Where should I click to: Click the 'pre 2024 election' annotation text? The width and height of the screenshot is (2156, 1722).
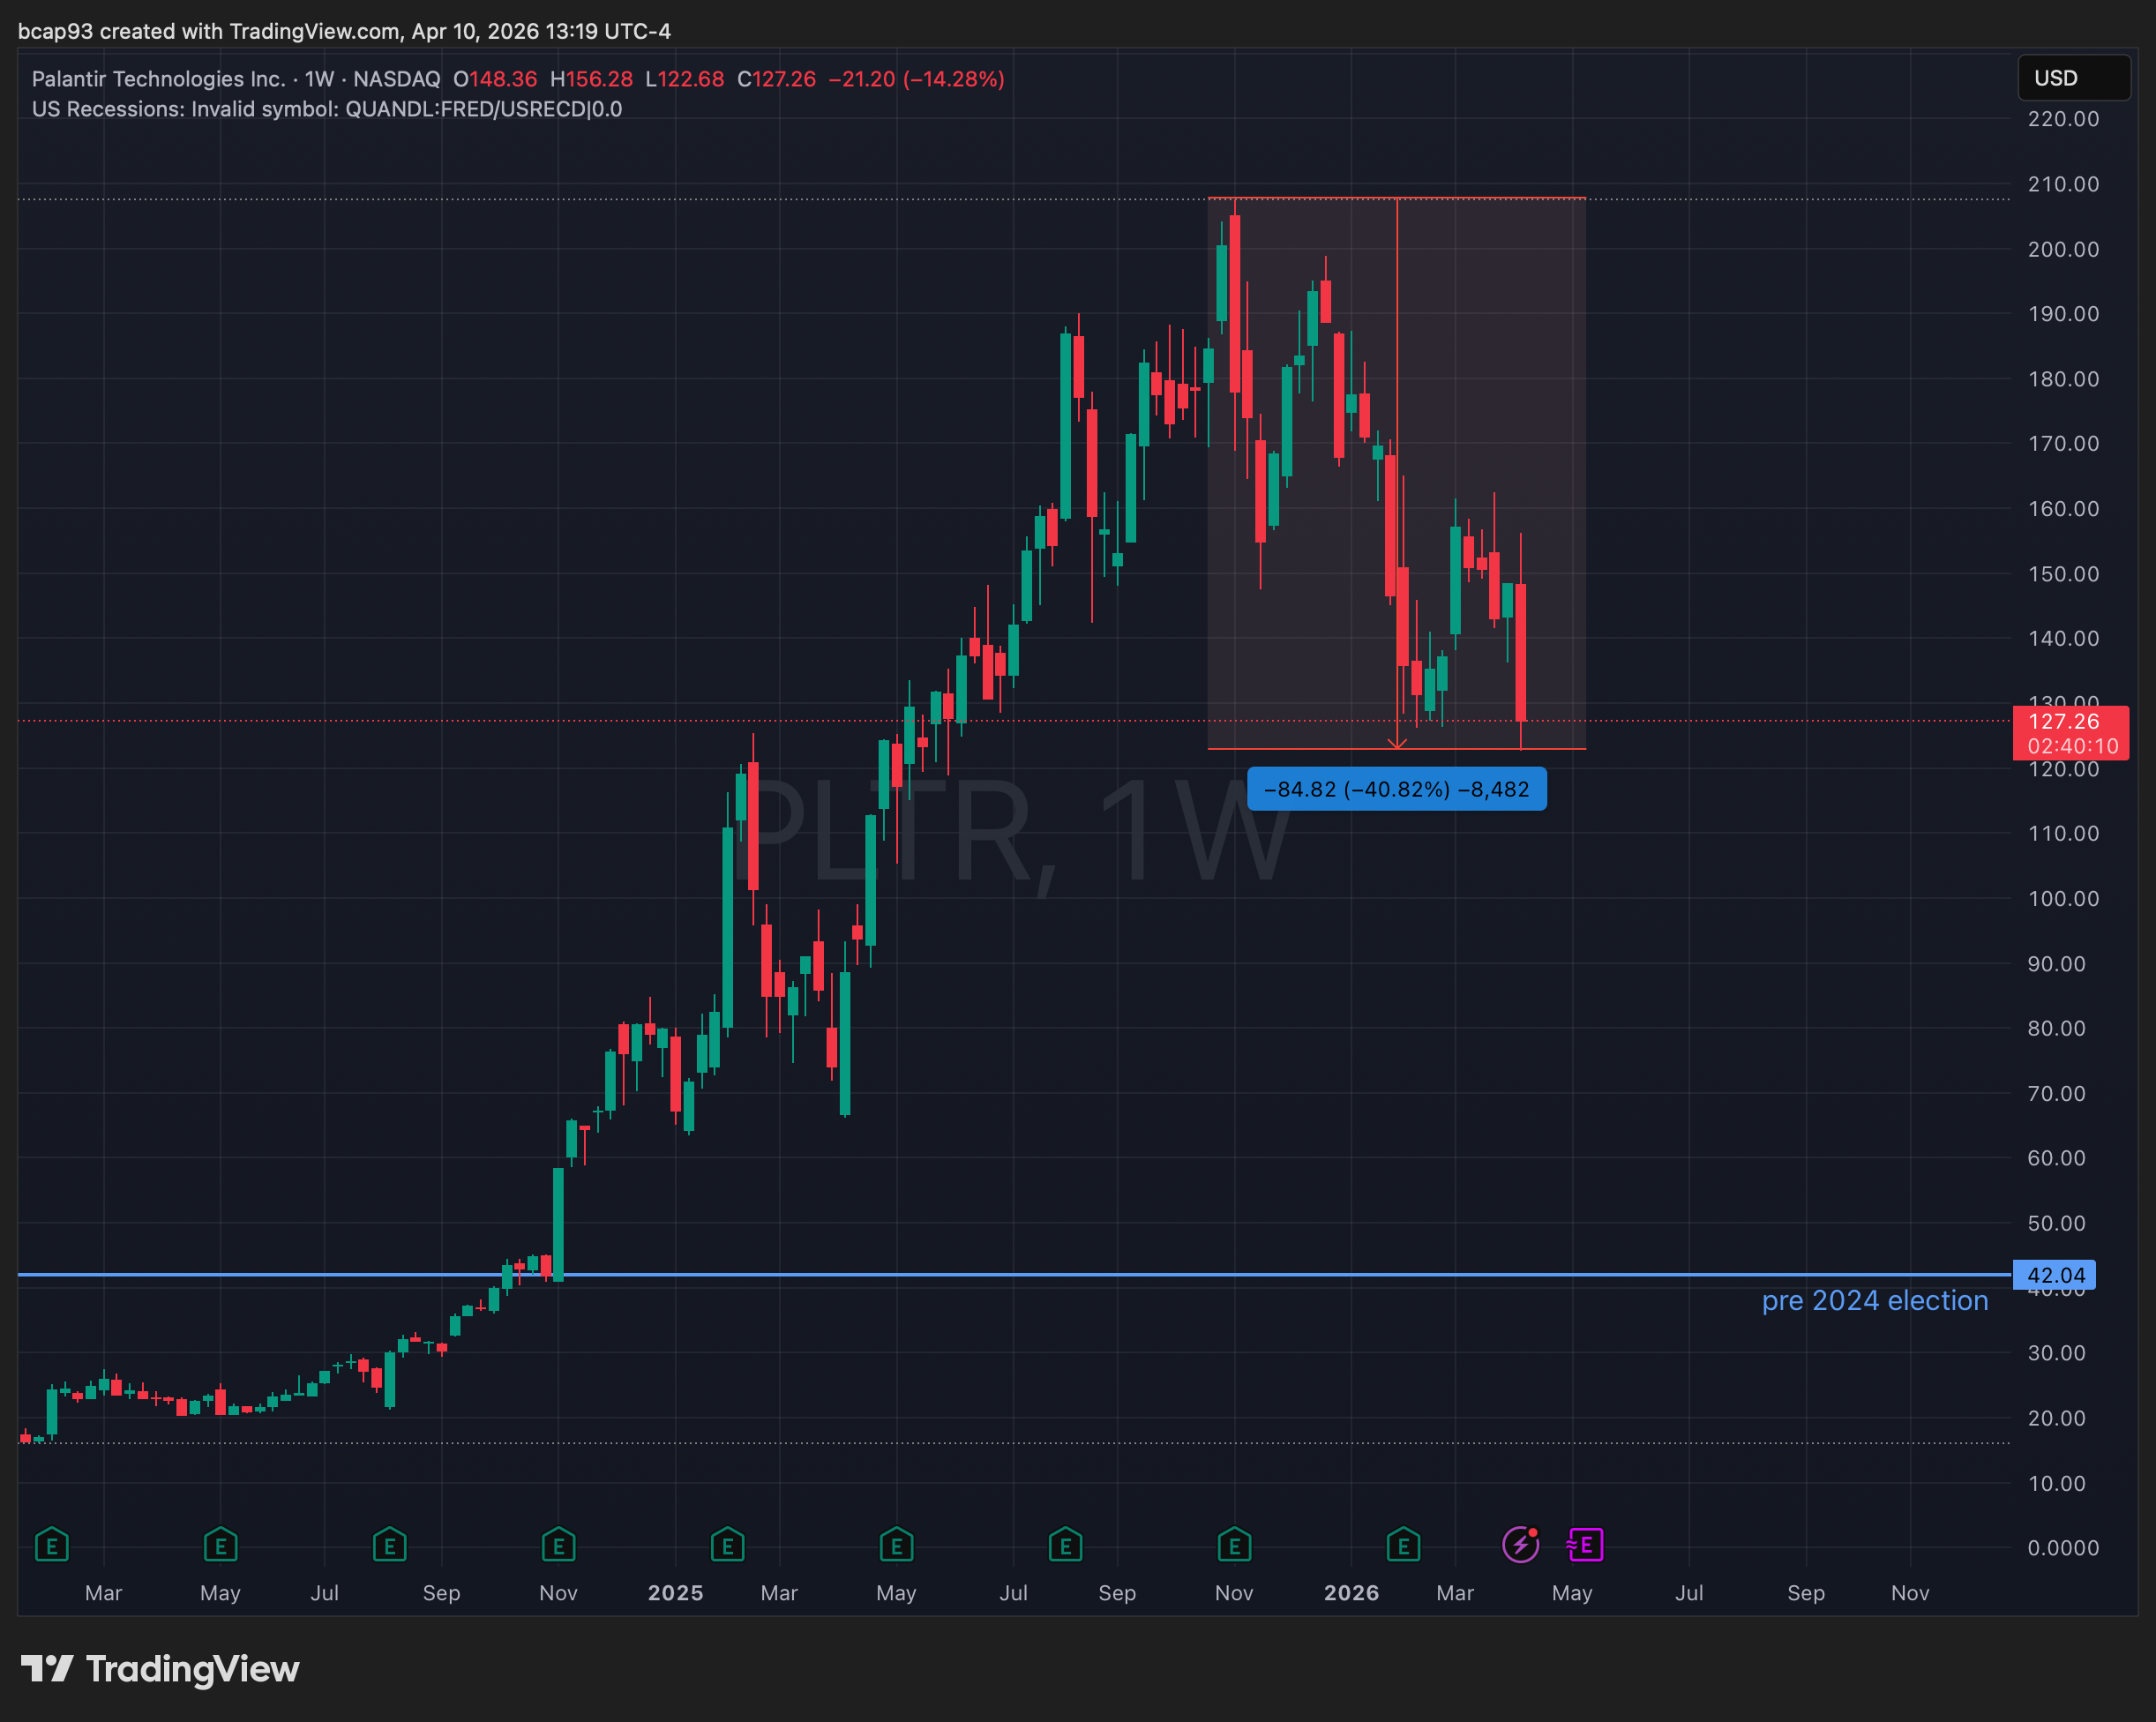point(1874,1300)
